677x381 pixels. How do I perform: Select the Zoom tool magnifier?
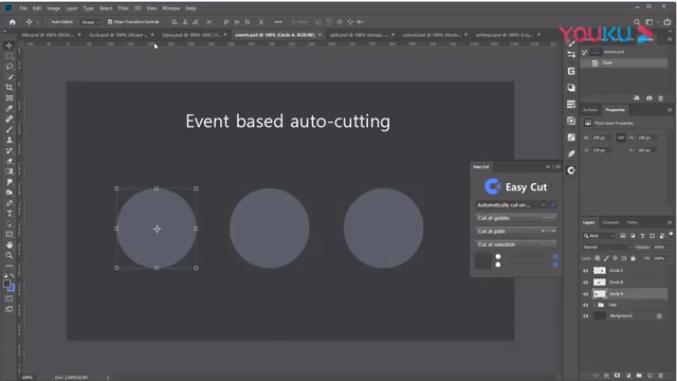[x=9, y=256]
